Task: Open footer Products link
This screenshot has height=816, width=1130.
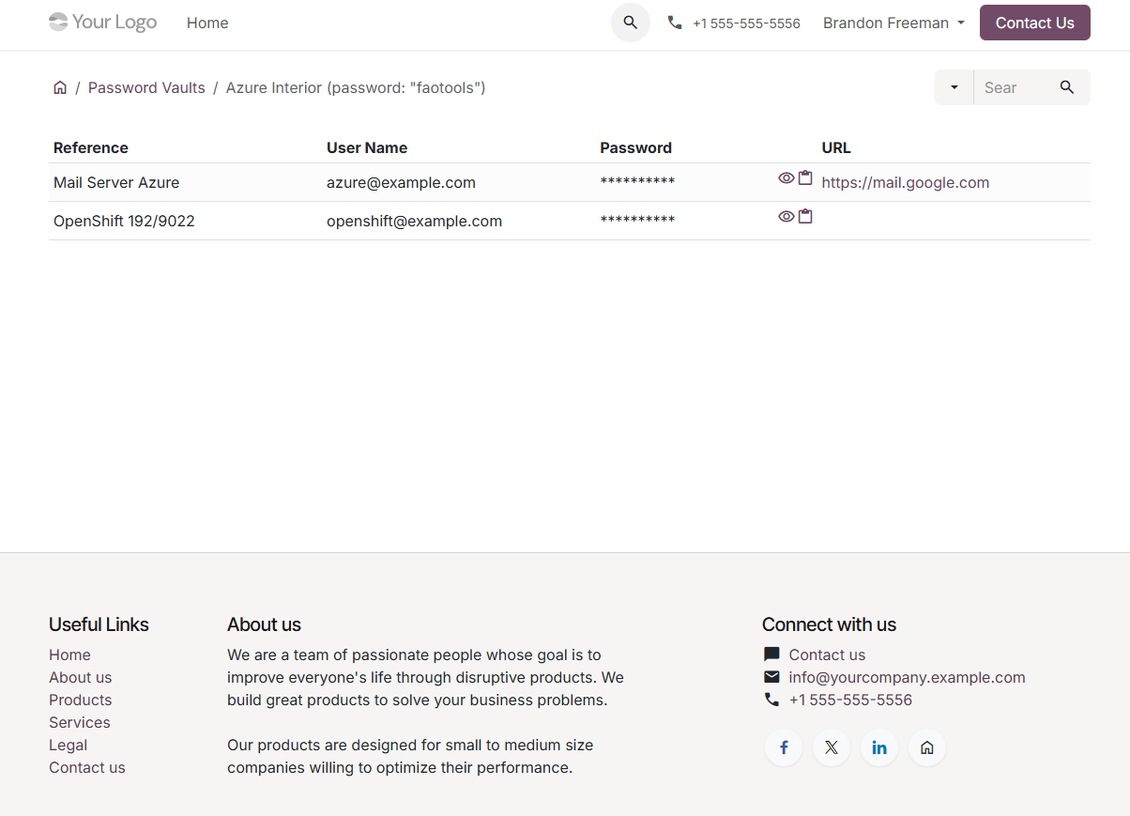Action: 81,699
